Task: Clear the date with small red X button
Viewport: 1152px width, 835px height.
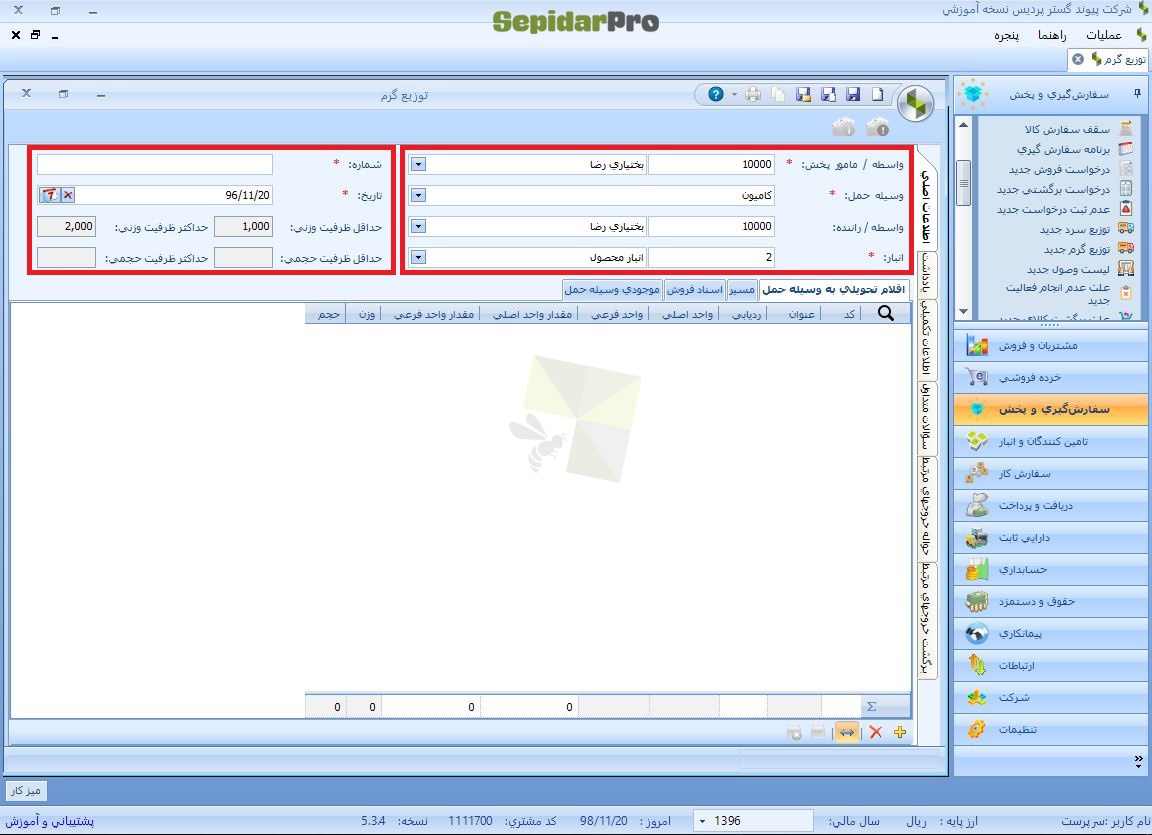Action: [x=68, y=195]
